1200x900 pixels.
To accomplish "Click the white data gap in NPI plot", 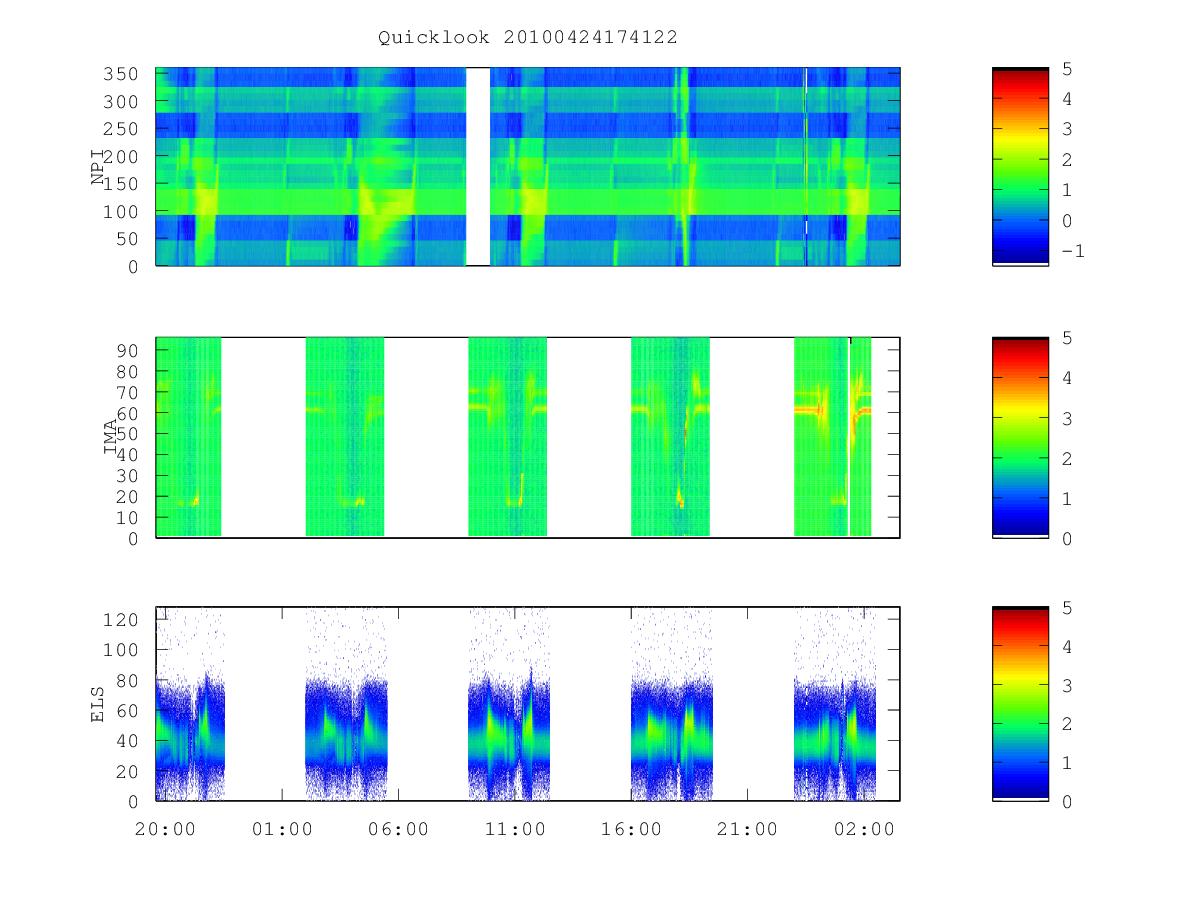I will (478, 167).
